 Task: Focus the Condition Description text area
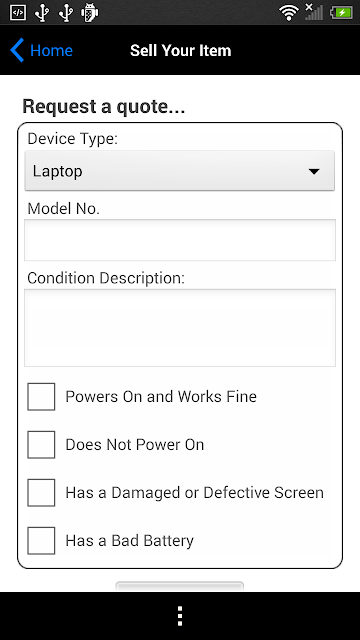point(180,328)
